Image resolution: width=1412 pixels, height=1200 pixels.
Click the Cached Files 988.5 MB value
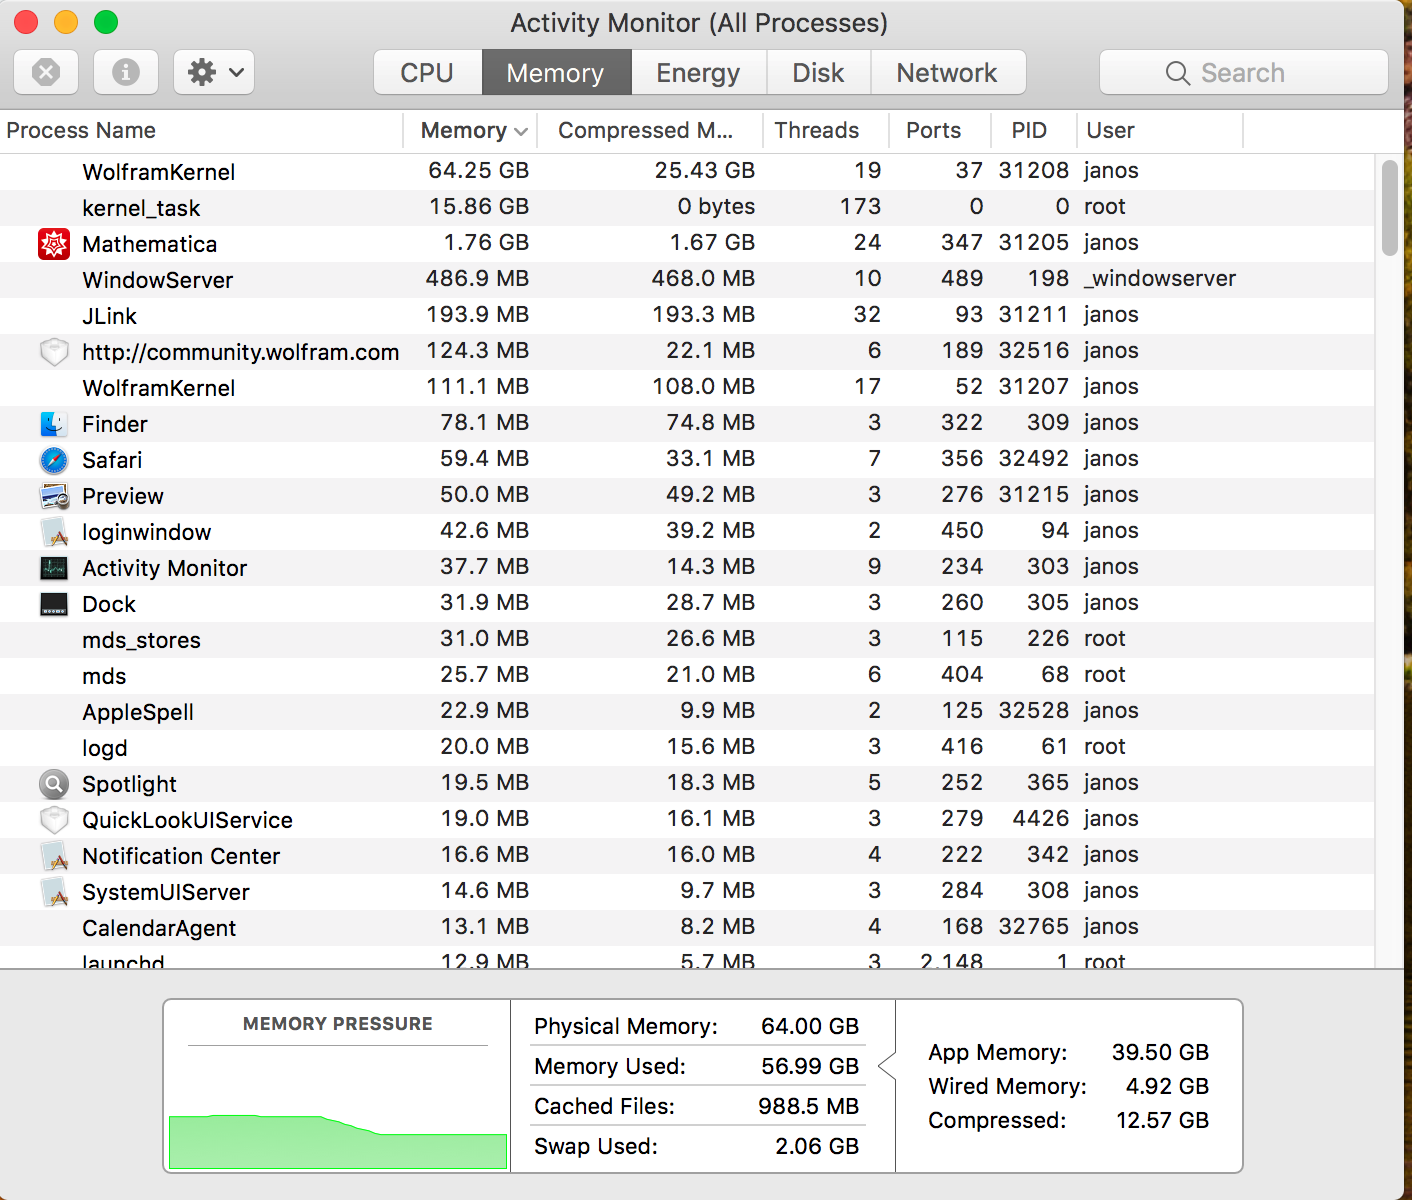[808, 1106]
